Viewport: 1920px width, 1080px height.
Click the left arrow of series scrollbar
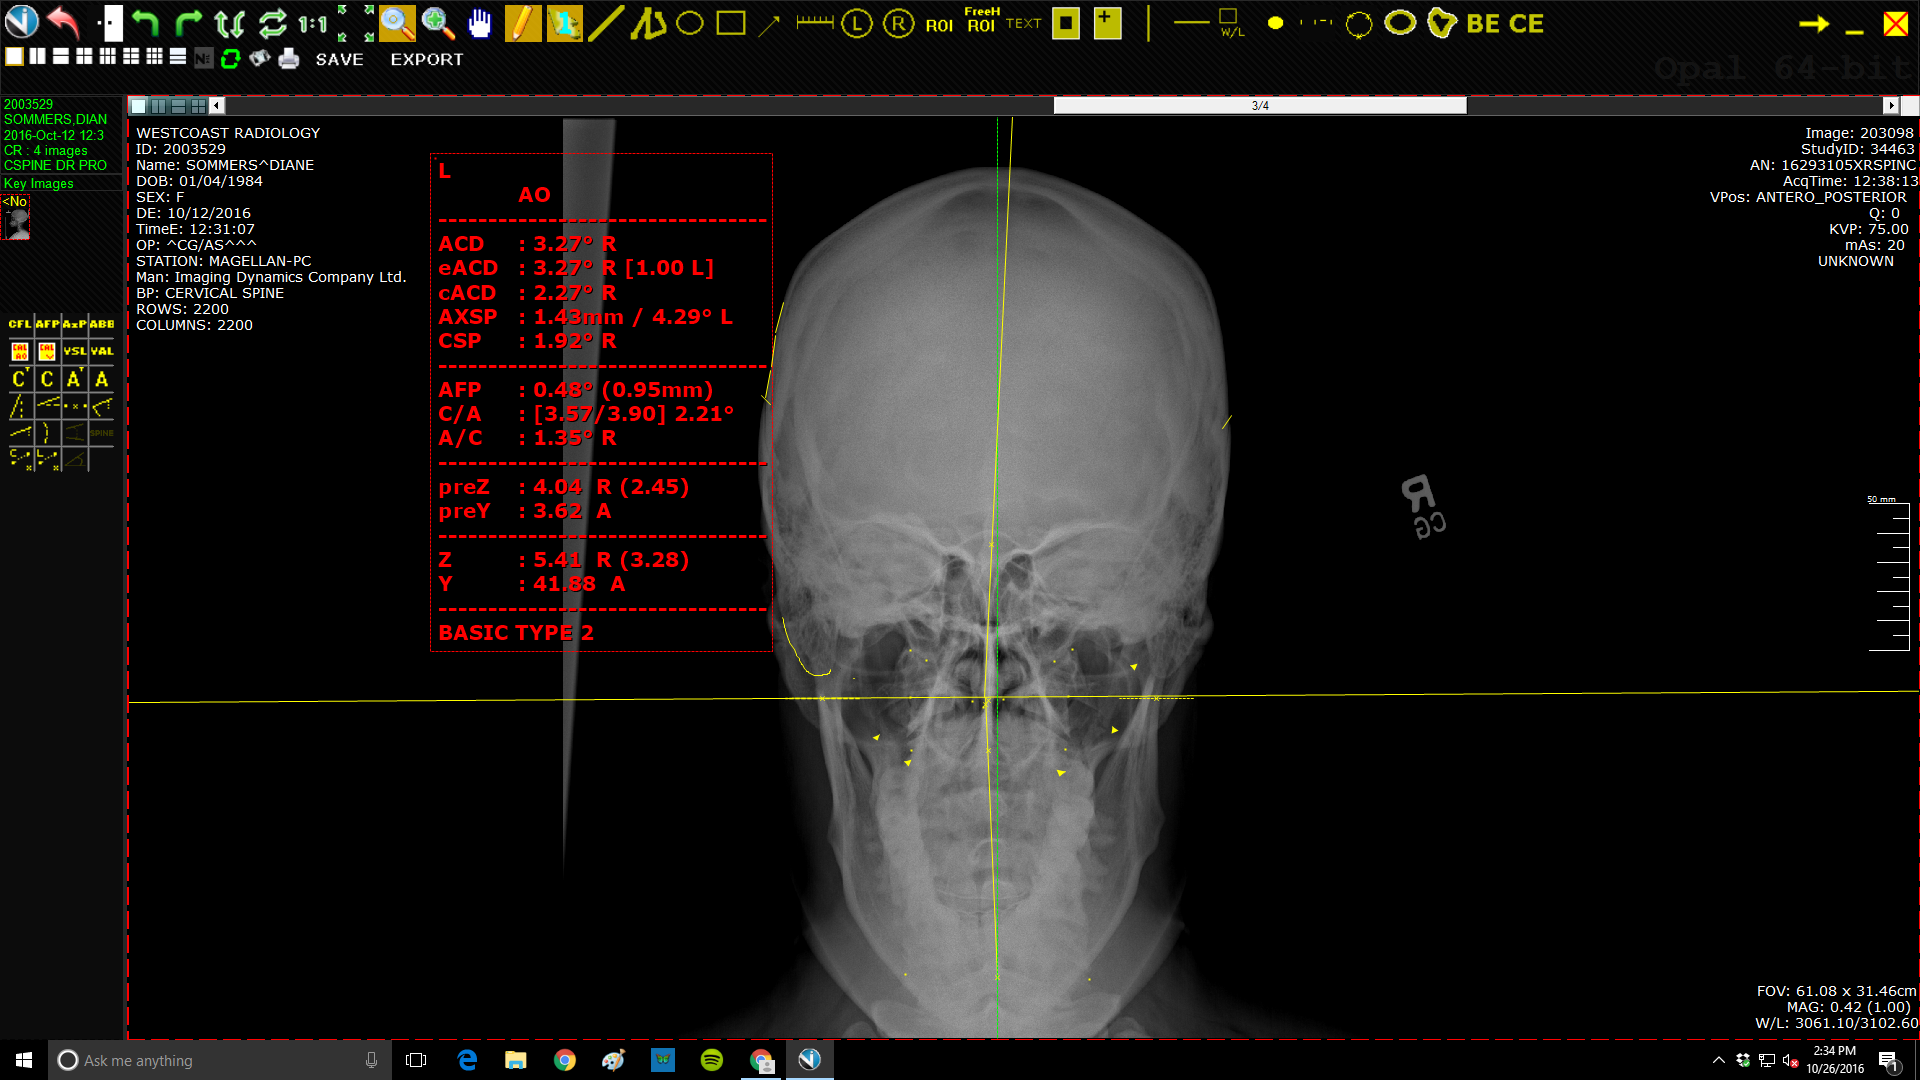click(217, 106)
